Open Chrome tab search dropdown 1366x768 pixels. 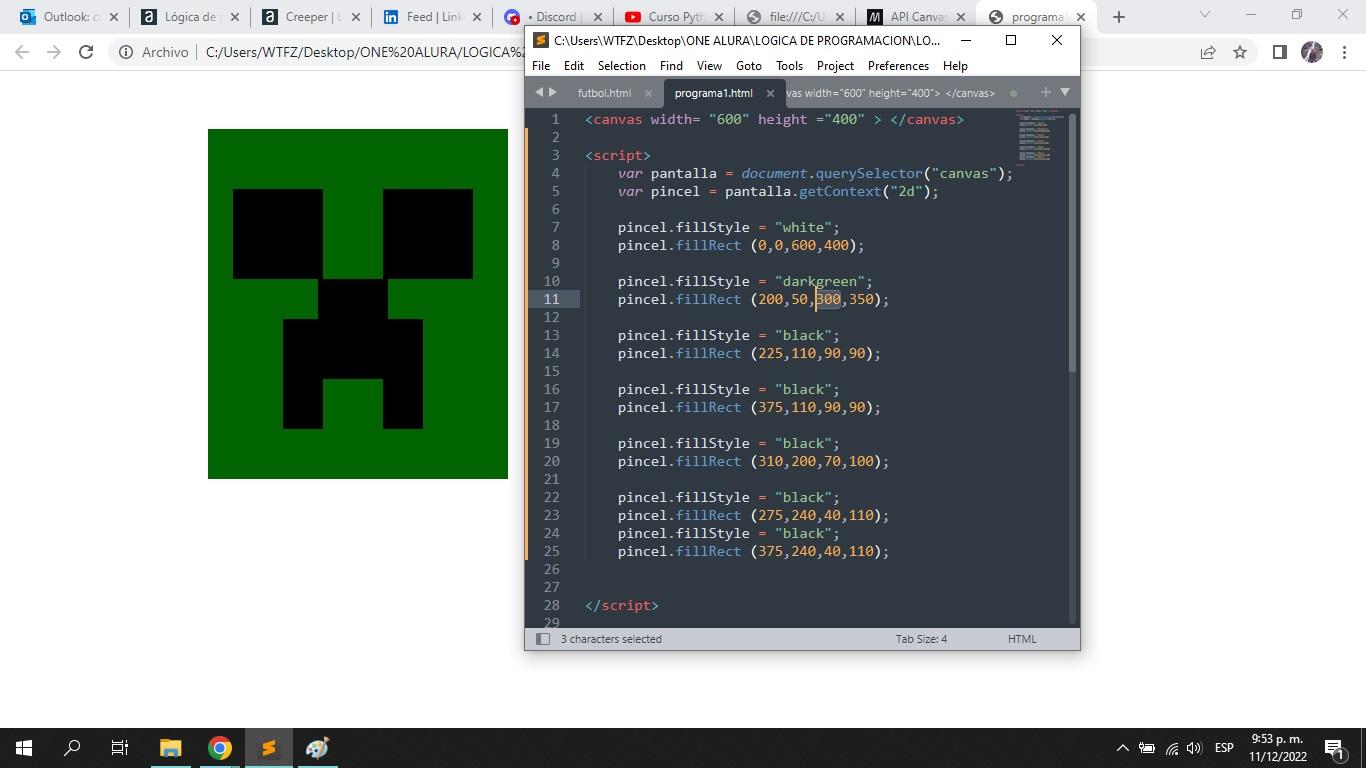[x=1204, y=14]
